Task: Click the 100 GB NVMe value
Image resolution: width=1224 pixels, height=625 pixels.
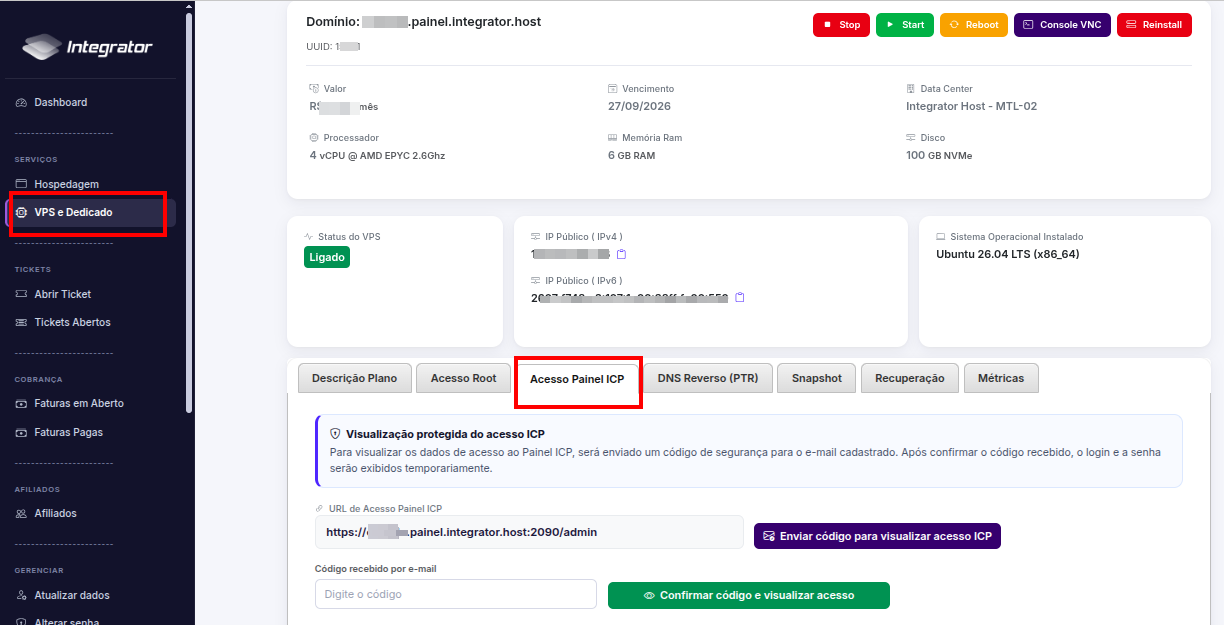Action: tap(939, 156)
